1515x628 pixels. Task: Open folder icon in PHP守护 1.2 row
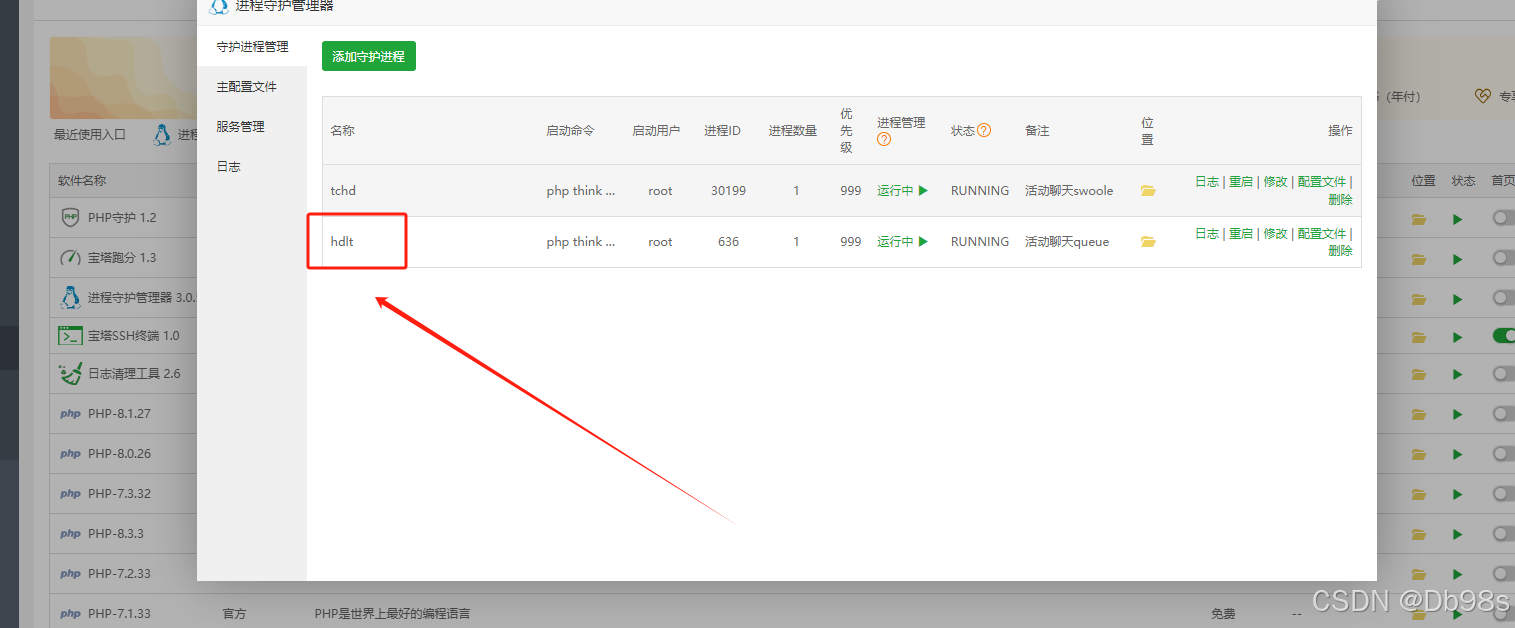[1419, 219]
